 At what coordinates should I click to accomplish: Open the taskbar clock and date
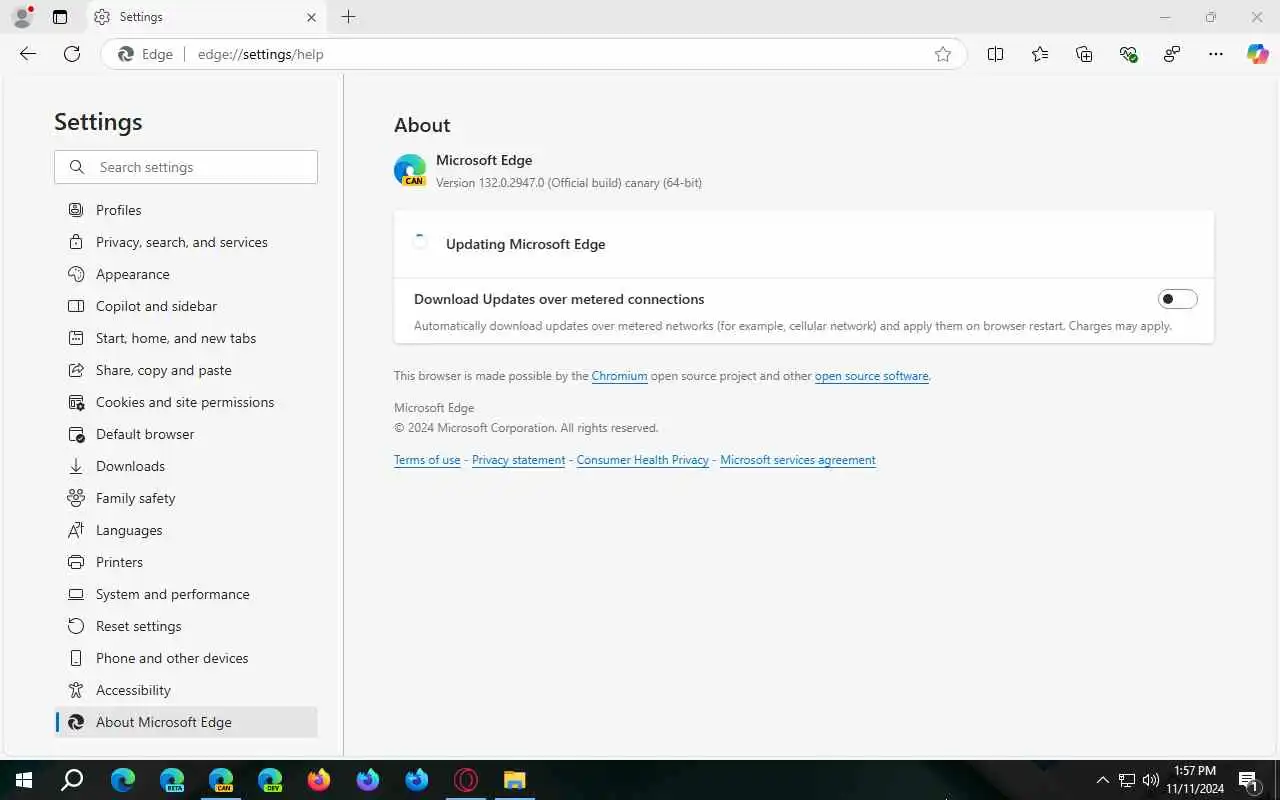click(1194, 780)
